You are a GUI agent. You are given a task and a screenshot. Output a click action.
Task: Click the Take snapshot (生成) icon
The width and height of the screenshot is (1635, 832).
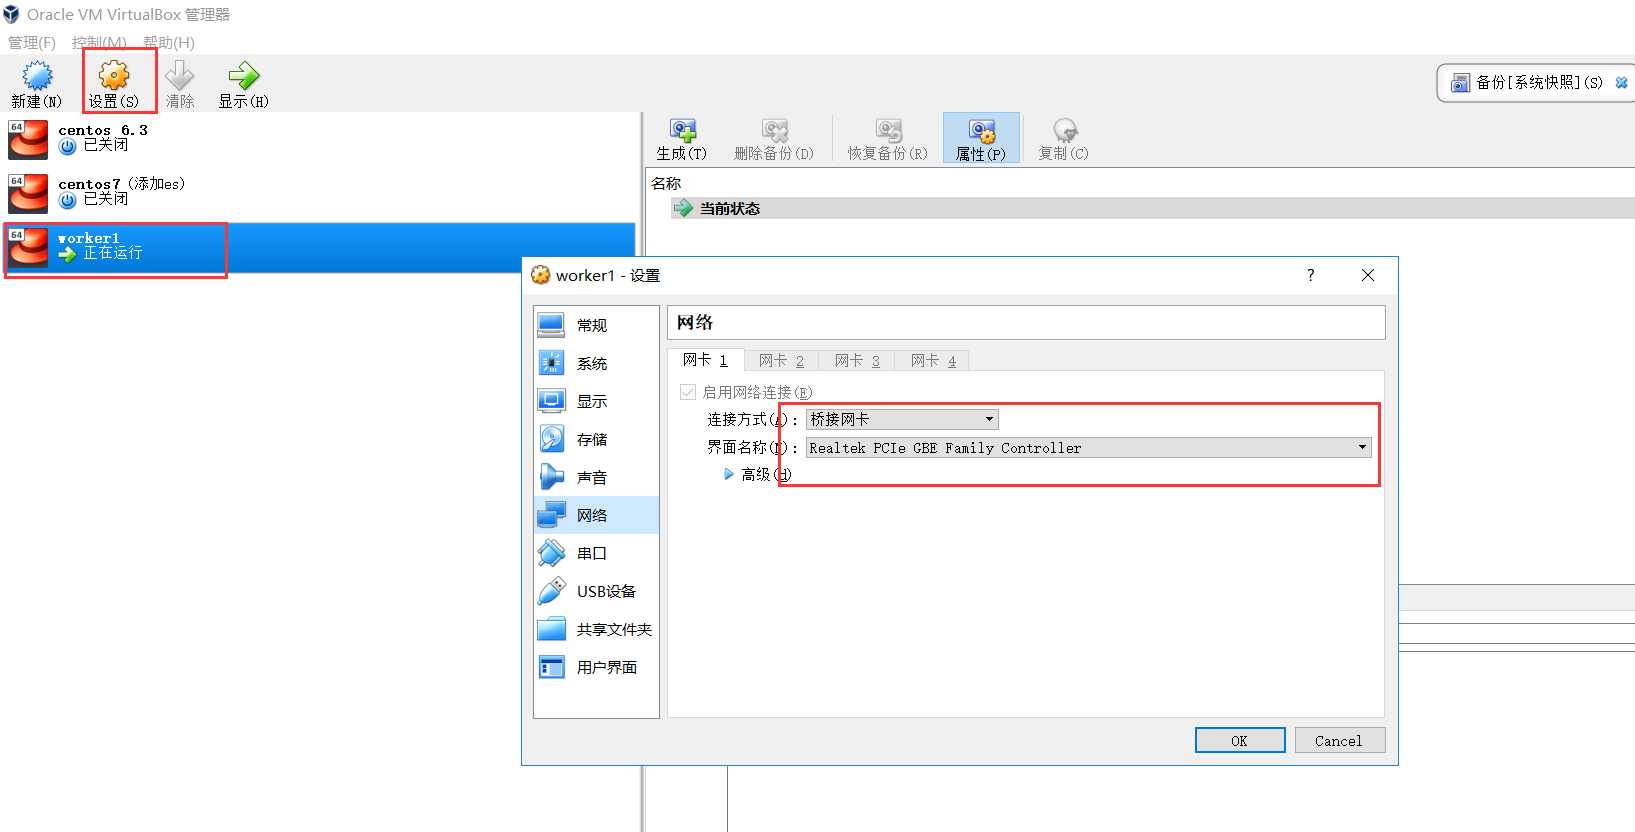point(682,131)
